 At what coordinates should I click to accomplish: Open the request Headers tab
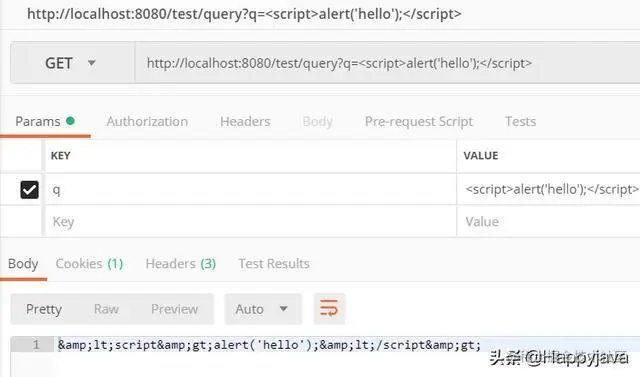245,121
